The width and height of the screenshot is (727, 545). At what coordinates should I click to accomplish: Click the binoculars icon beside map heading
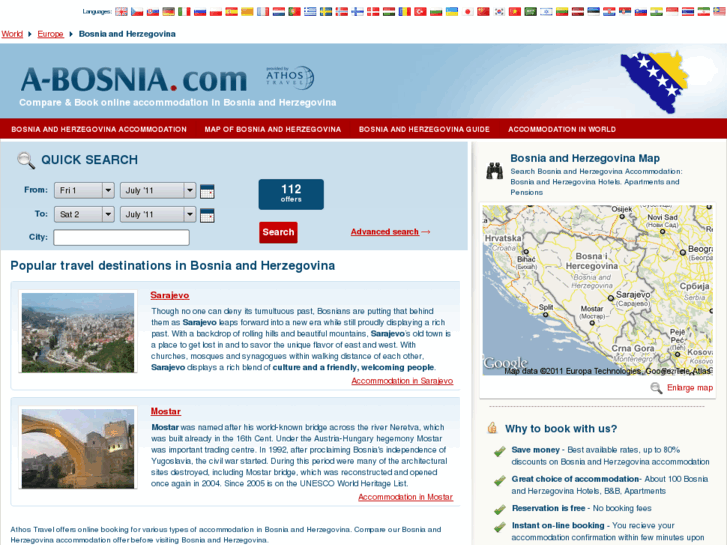[495, 171]
